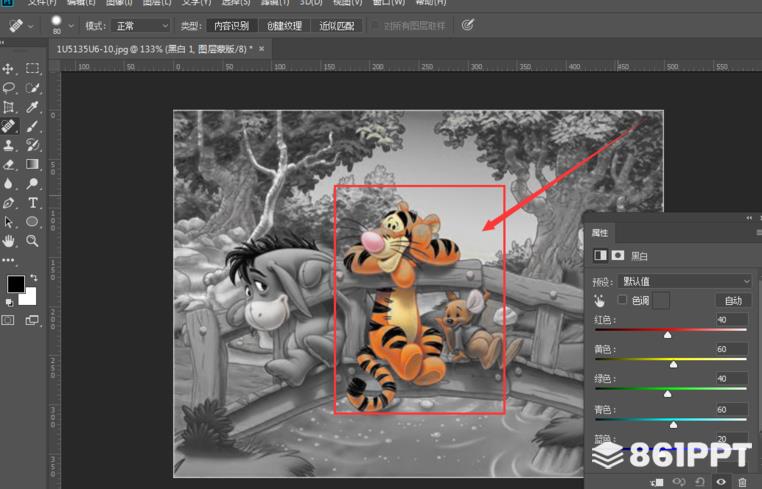Collapse the Properties panel double arrows

749,218
